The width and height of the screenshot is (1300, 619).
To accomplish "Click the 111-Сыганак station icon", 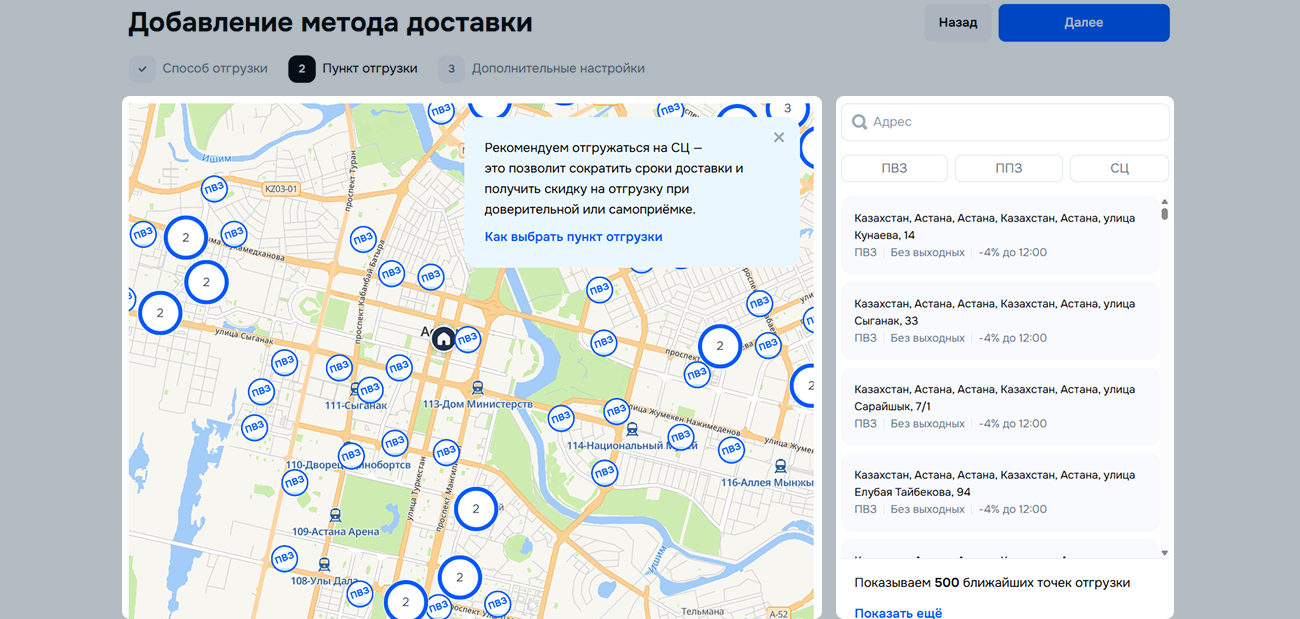I will coord(355,389).
